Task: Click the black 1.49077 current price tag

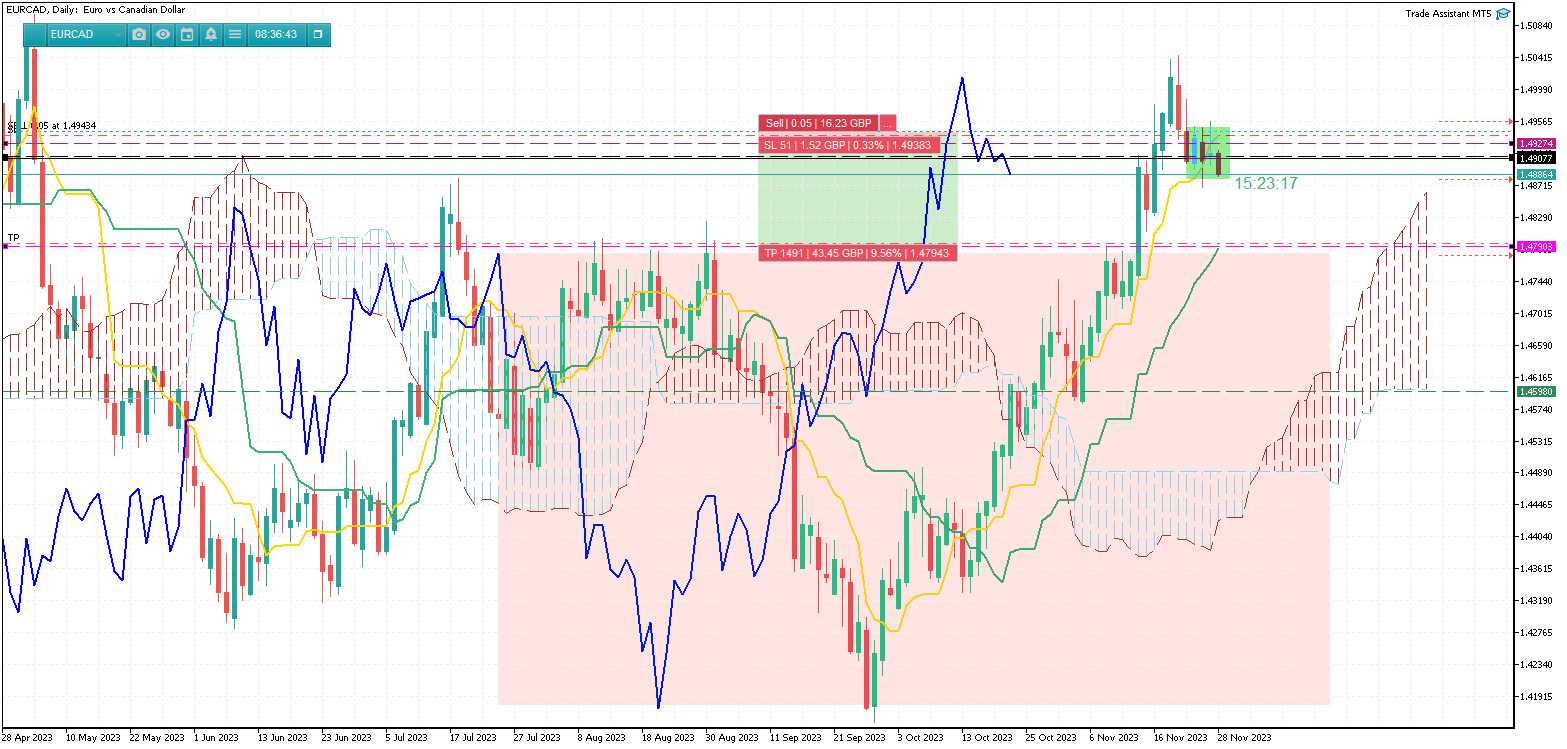Action: (1535, 158)
